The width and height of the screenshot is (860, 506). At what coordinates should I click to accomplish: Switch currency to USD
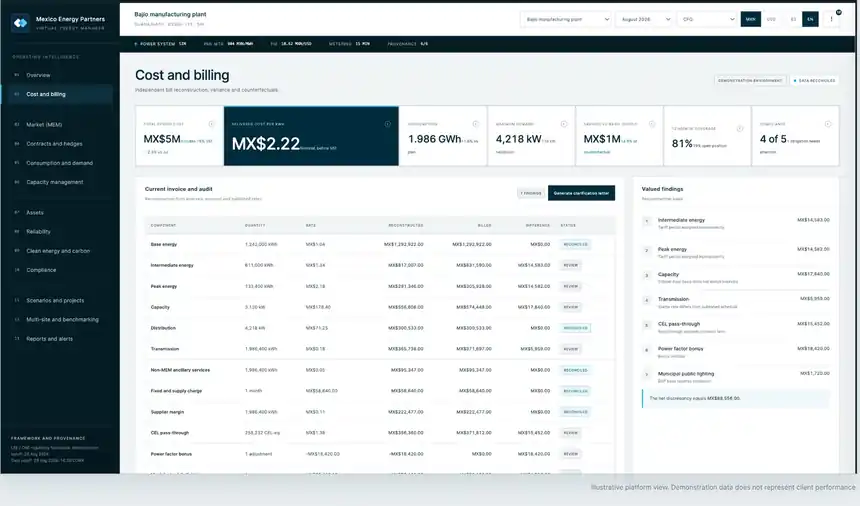coord(771,19)
